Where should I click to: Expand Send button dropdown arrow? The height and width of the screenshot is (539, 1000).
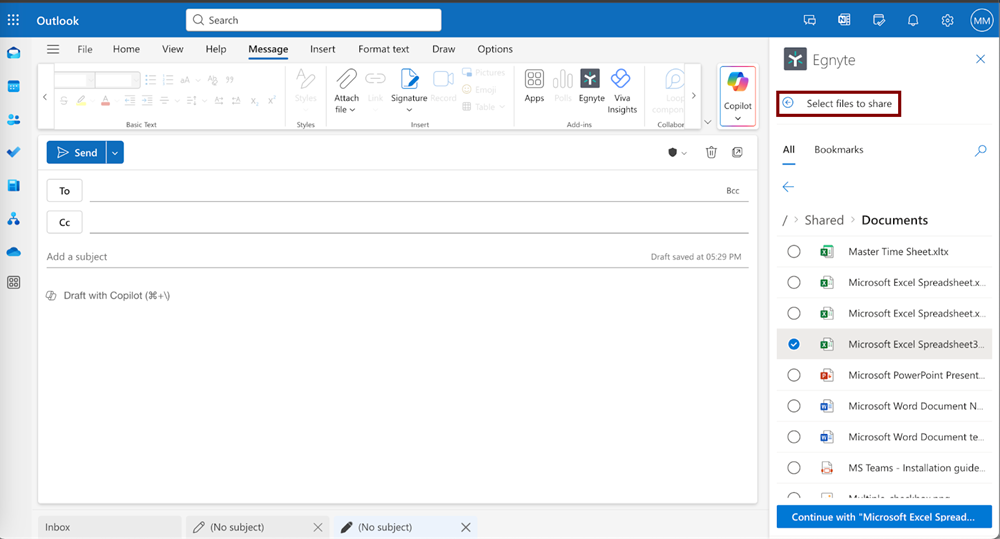tap(115, 152)
